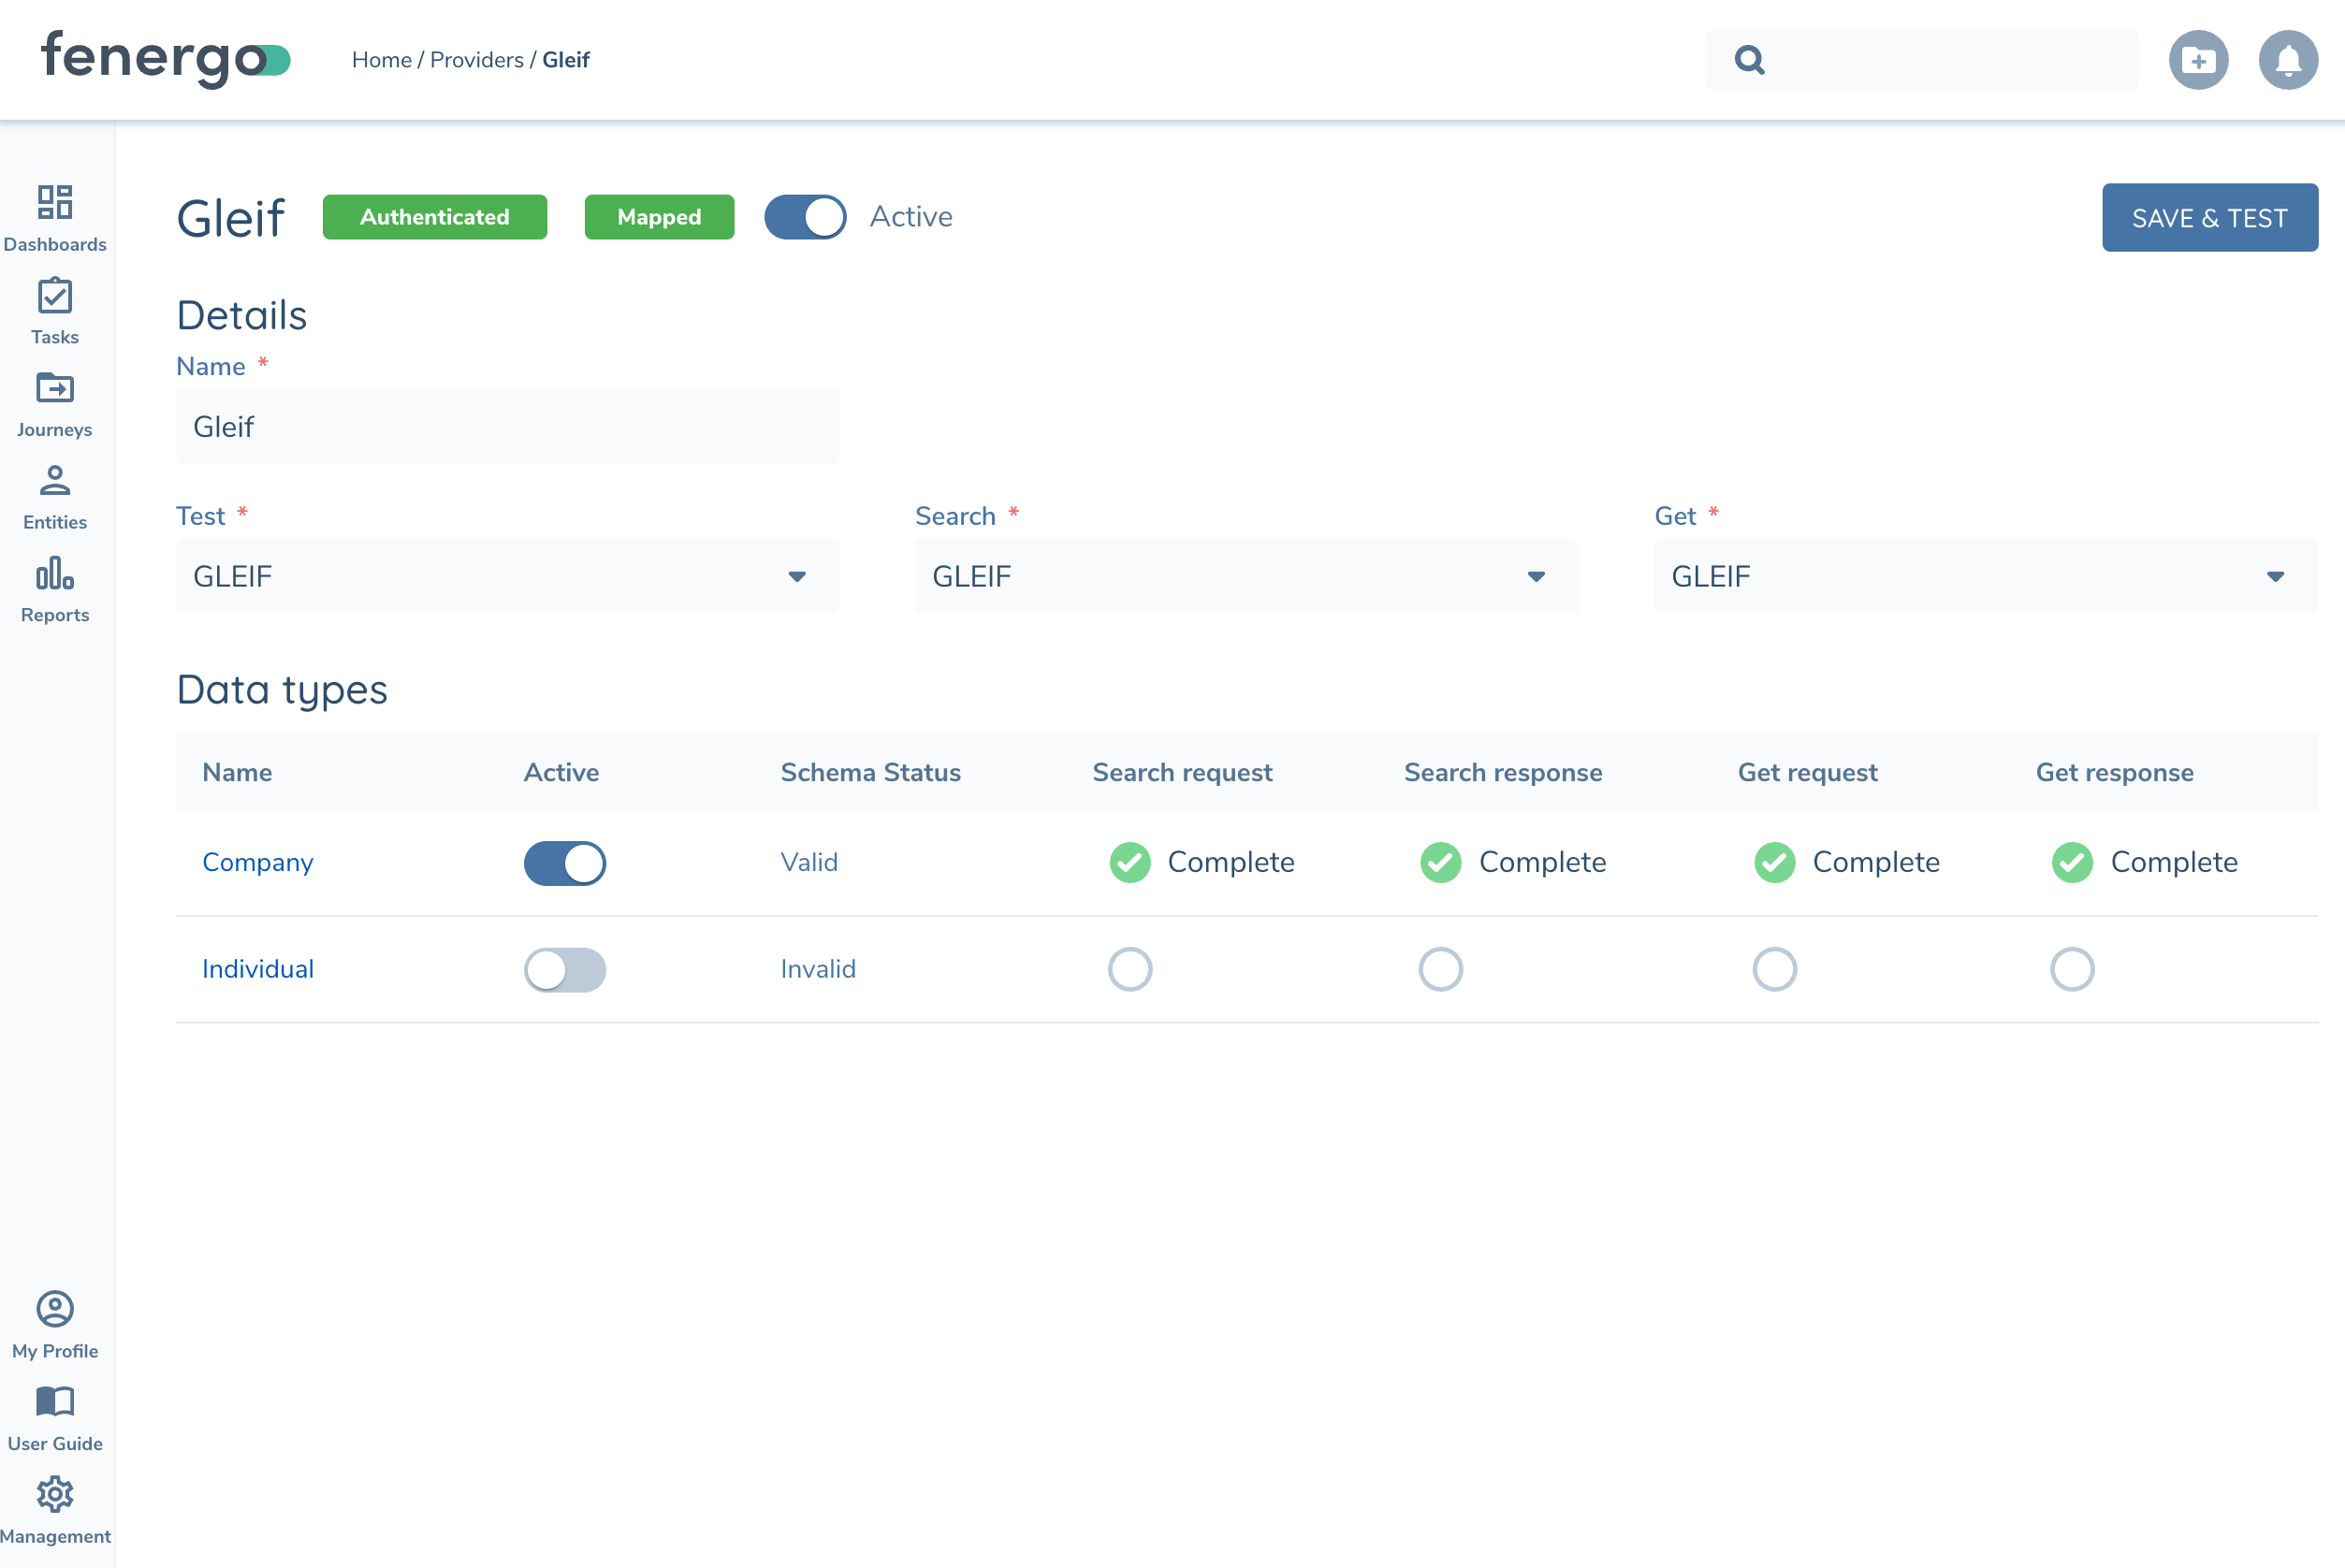Click the notification bell icon

click(2288, 60)
